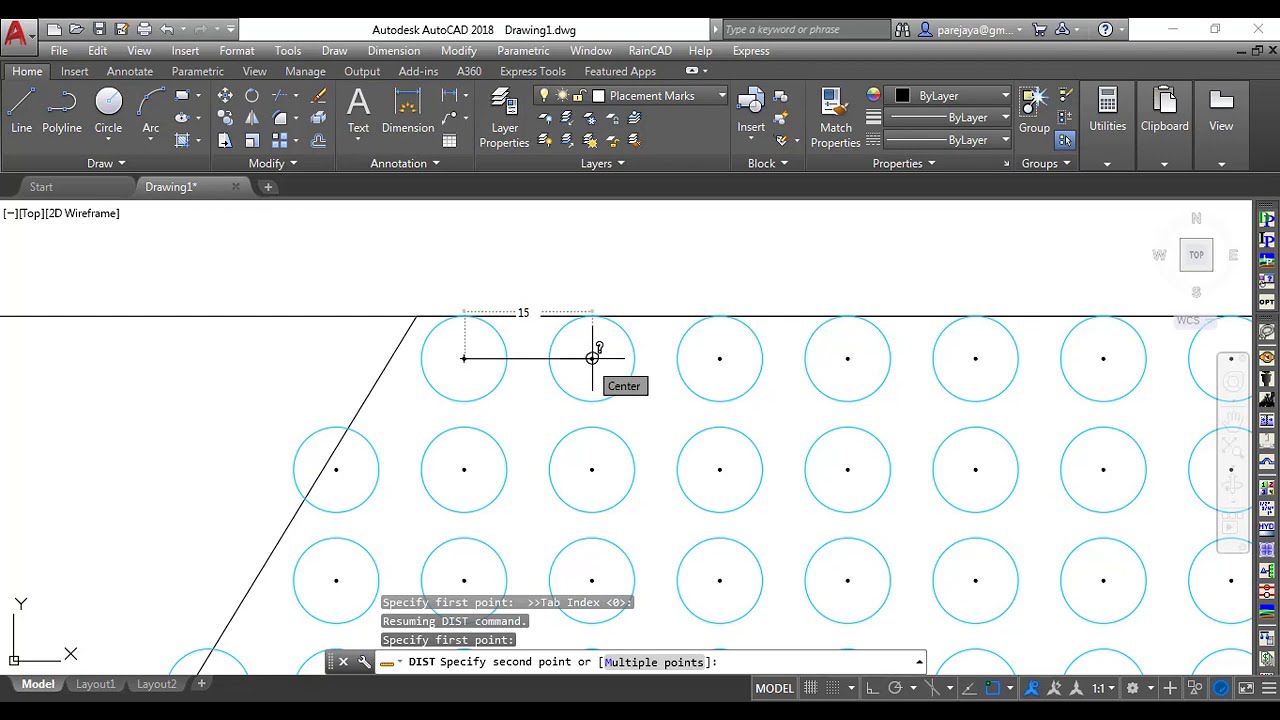Open the Dimension menu
This screenshot has height=720, width=1280.
393,51
